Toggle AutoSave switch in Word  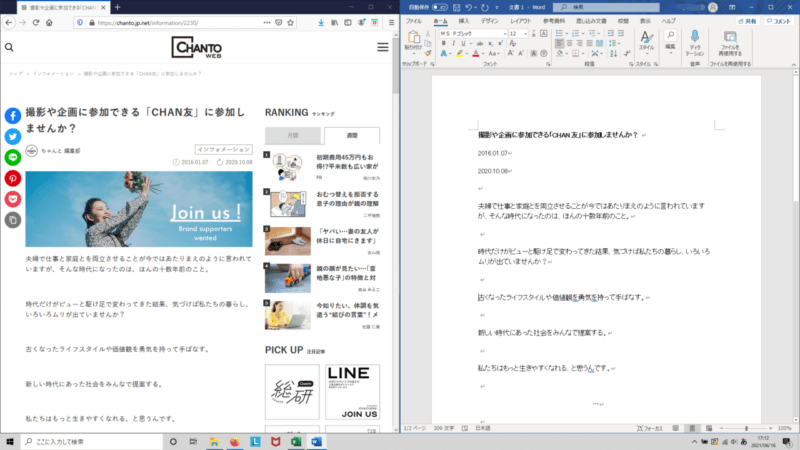click(439, 7)
